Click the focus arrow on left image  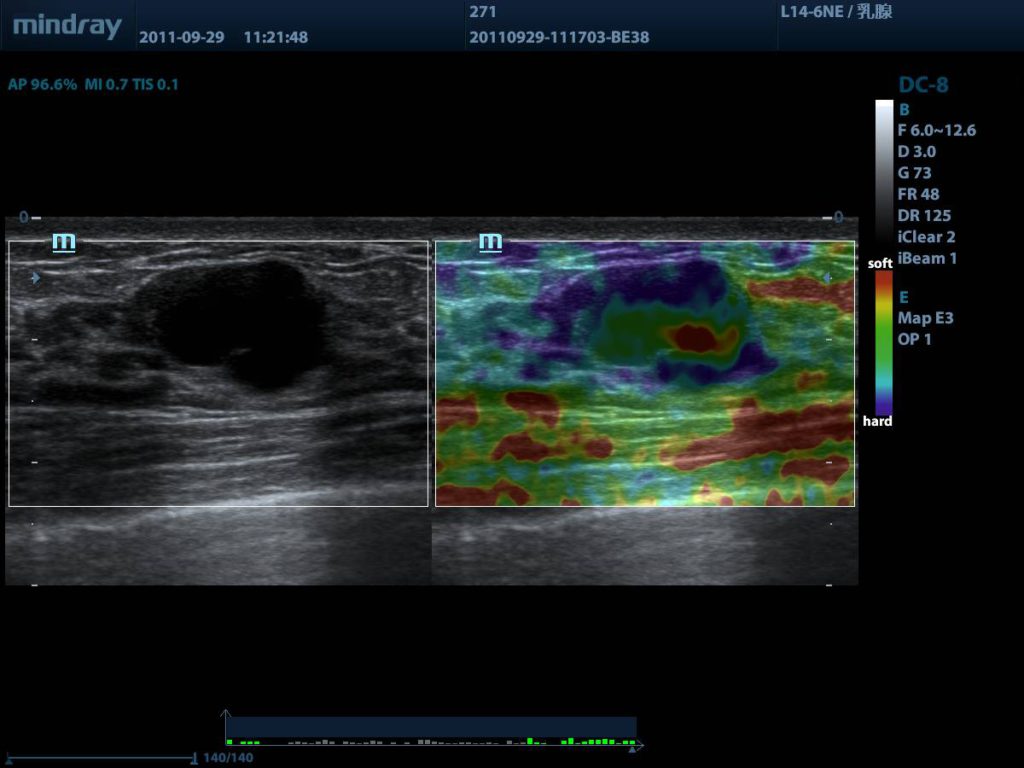tap(35, 278)
